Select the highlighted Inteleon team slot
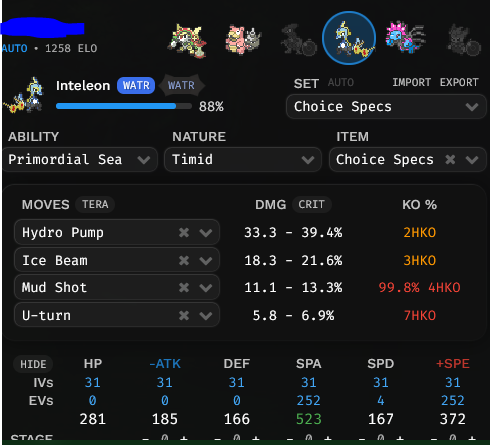The image size is (490, 445). [349, 38]
